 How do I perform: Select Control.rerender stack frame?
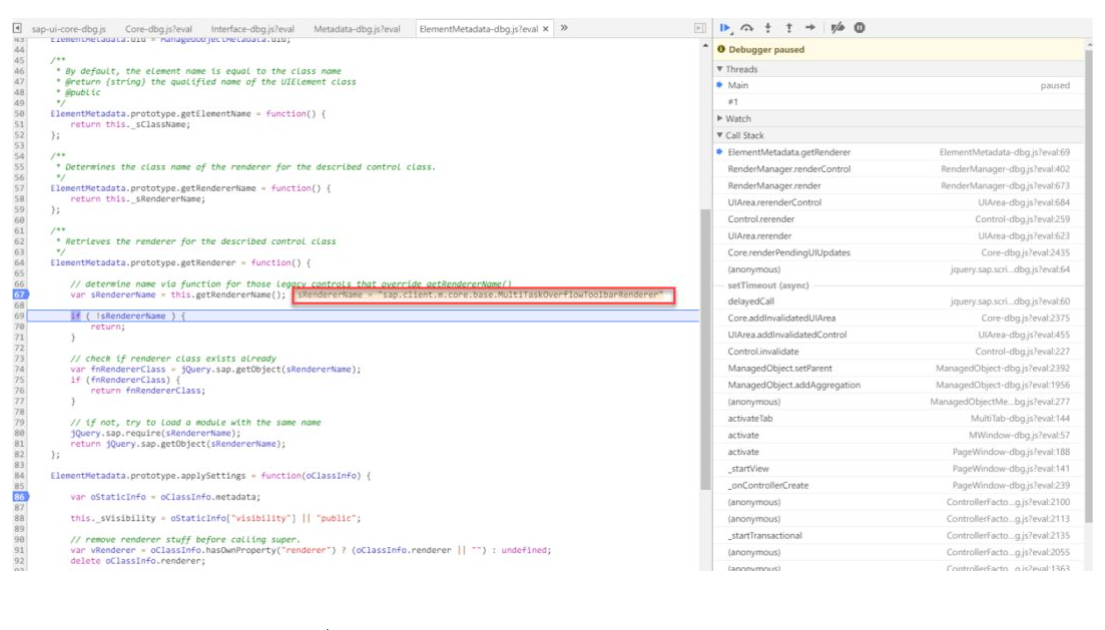click(899, 219)
